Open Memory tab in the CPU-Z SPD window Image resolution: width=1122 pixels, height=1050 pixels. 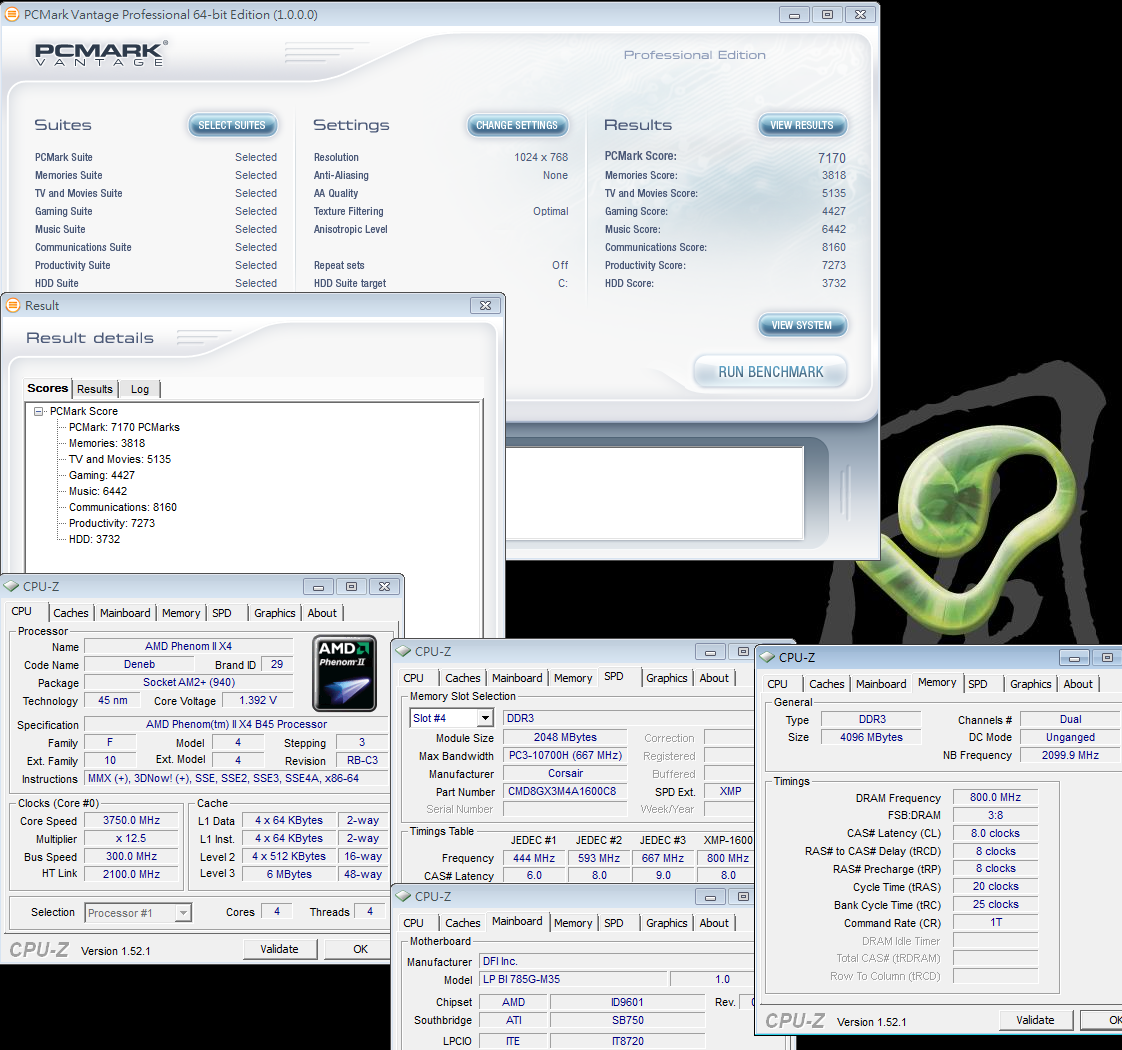tap(572, 678)
